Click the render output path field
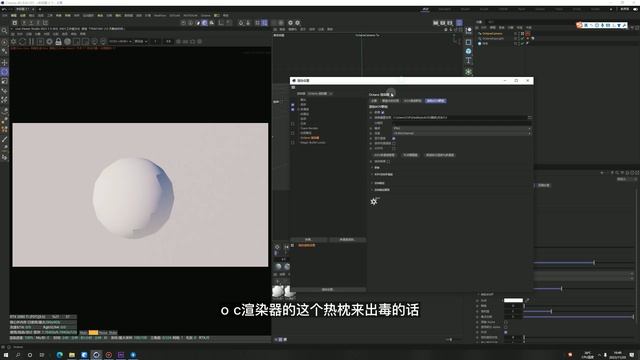This screenshot has height=360, width=640. [x=460, y=118]
